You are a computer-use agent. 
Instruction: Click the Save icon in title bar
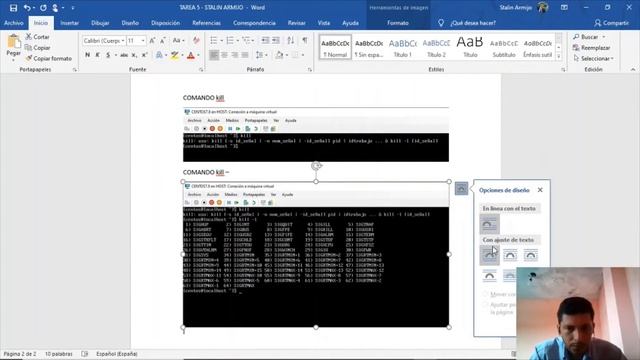pos(13,8)
